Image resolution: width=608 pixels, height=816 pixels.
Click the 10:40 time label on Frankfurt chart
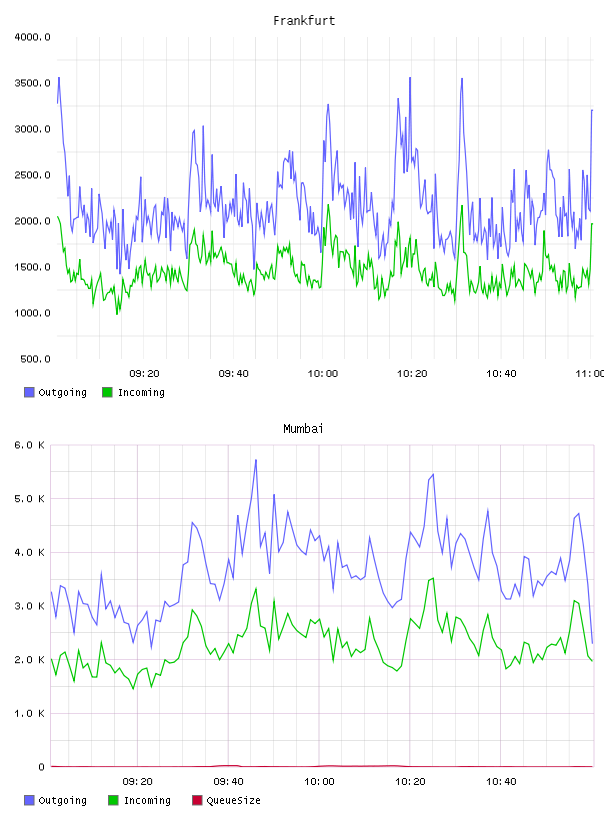(x=501, y=374)
